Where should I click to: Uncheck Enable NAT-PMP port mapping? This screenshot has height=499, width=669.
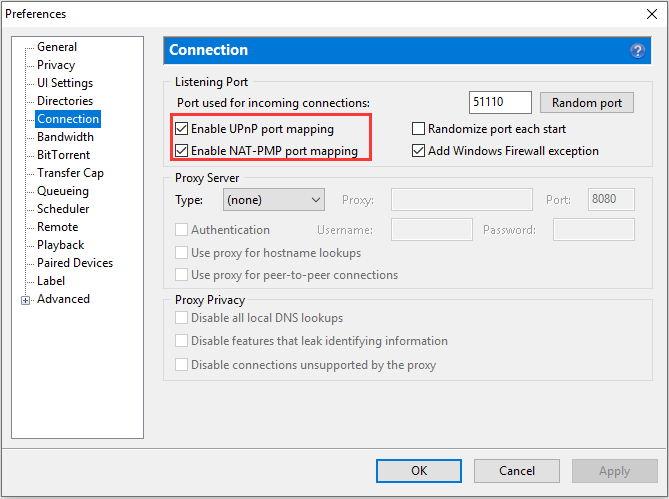(181, 151)
